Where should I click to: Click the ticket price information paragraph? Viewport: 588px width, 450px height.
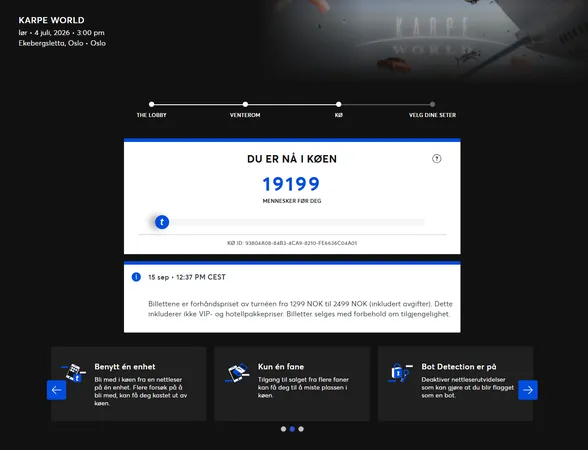(300, 309)
